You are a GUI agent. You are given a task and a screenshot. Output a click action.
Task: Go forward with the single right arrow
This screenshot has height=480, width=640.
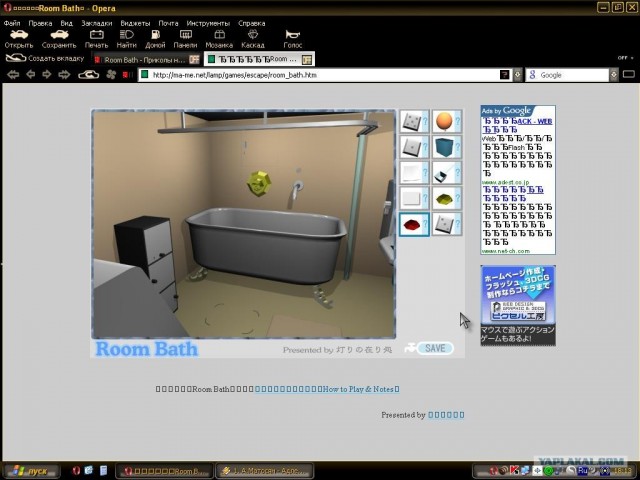point(47,74)
